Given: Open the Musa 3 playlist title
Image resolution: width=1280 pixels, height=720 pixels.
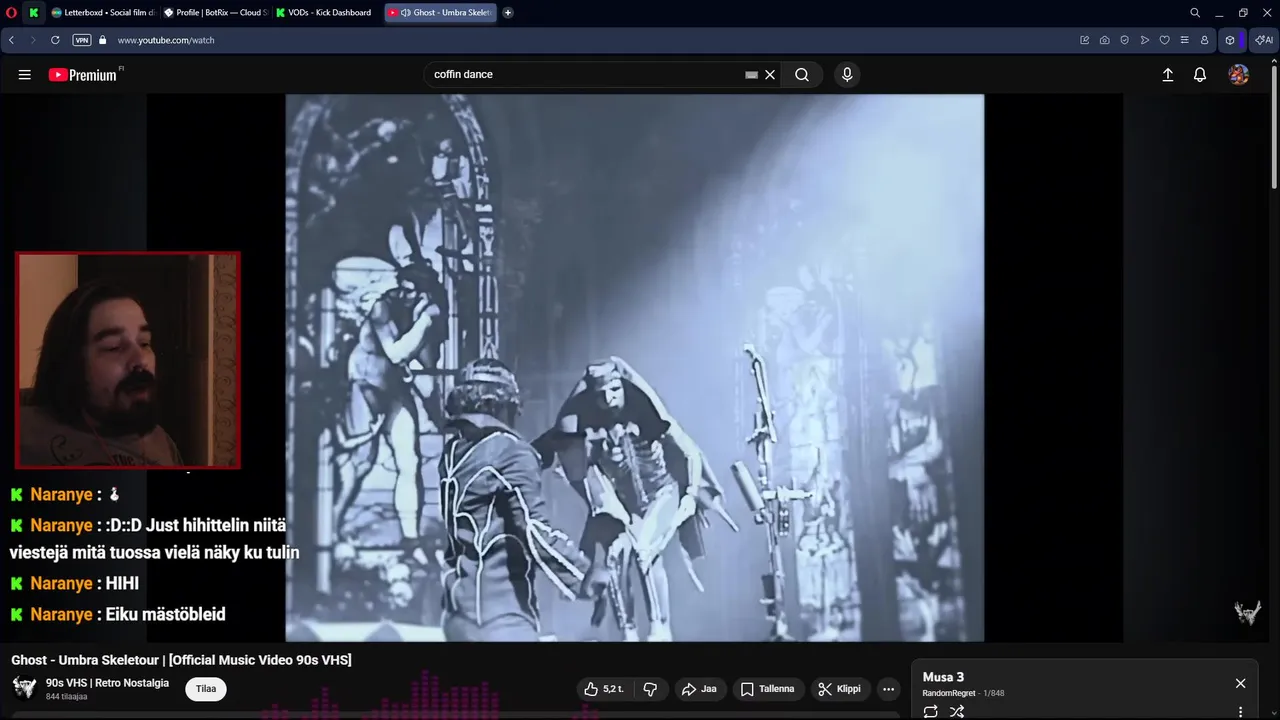Looking at the screenshot, I should (x=943, y=677).
